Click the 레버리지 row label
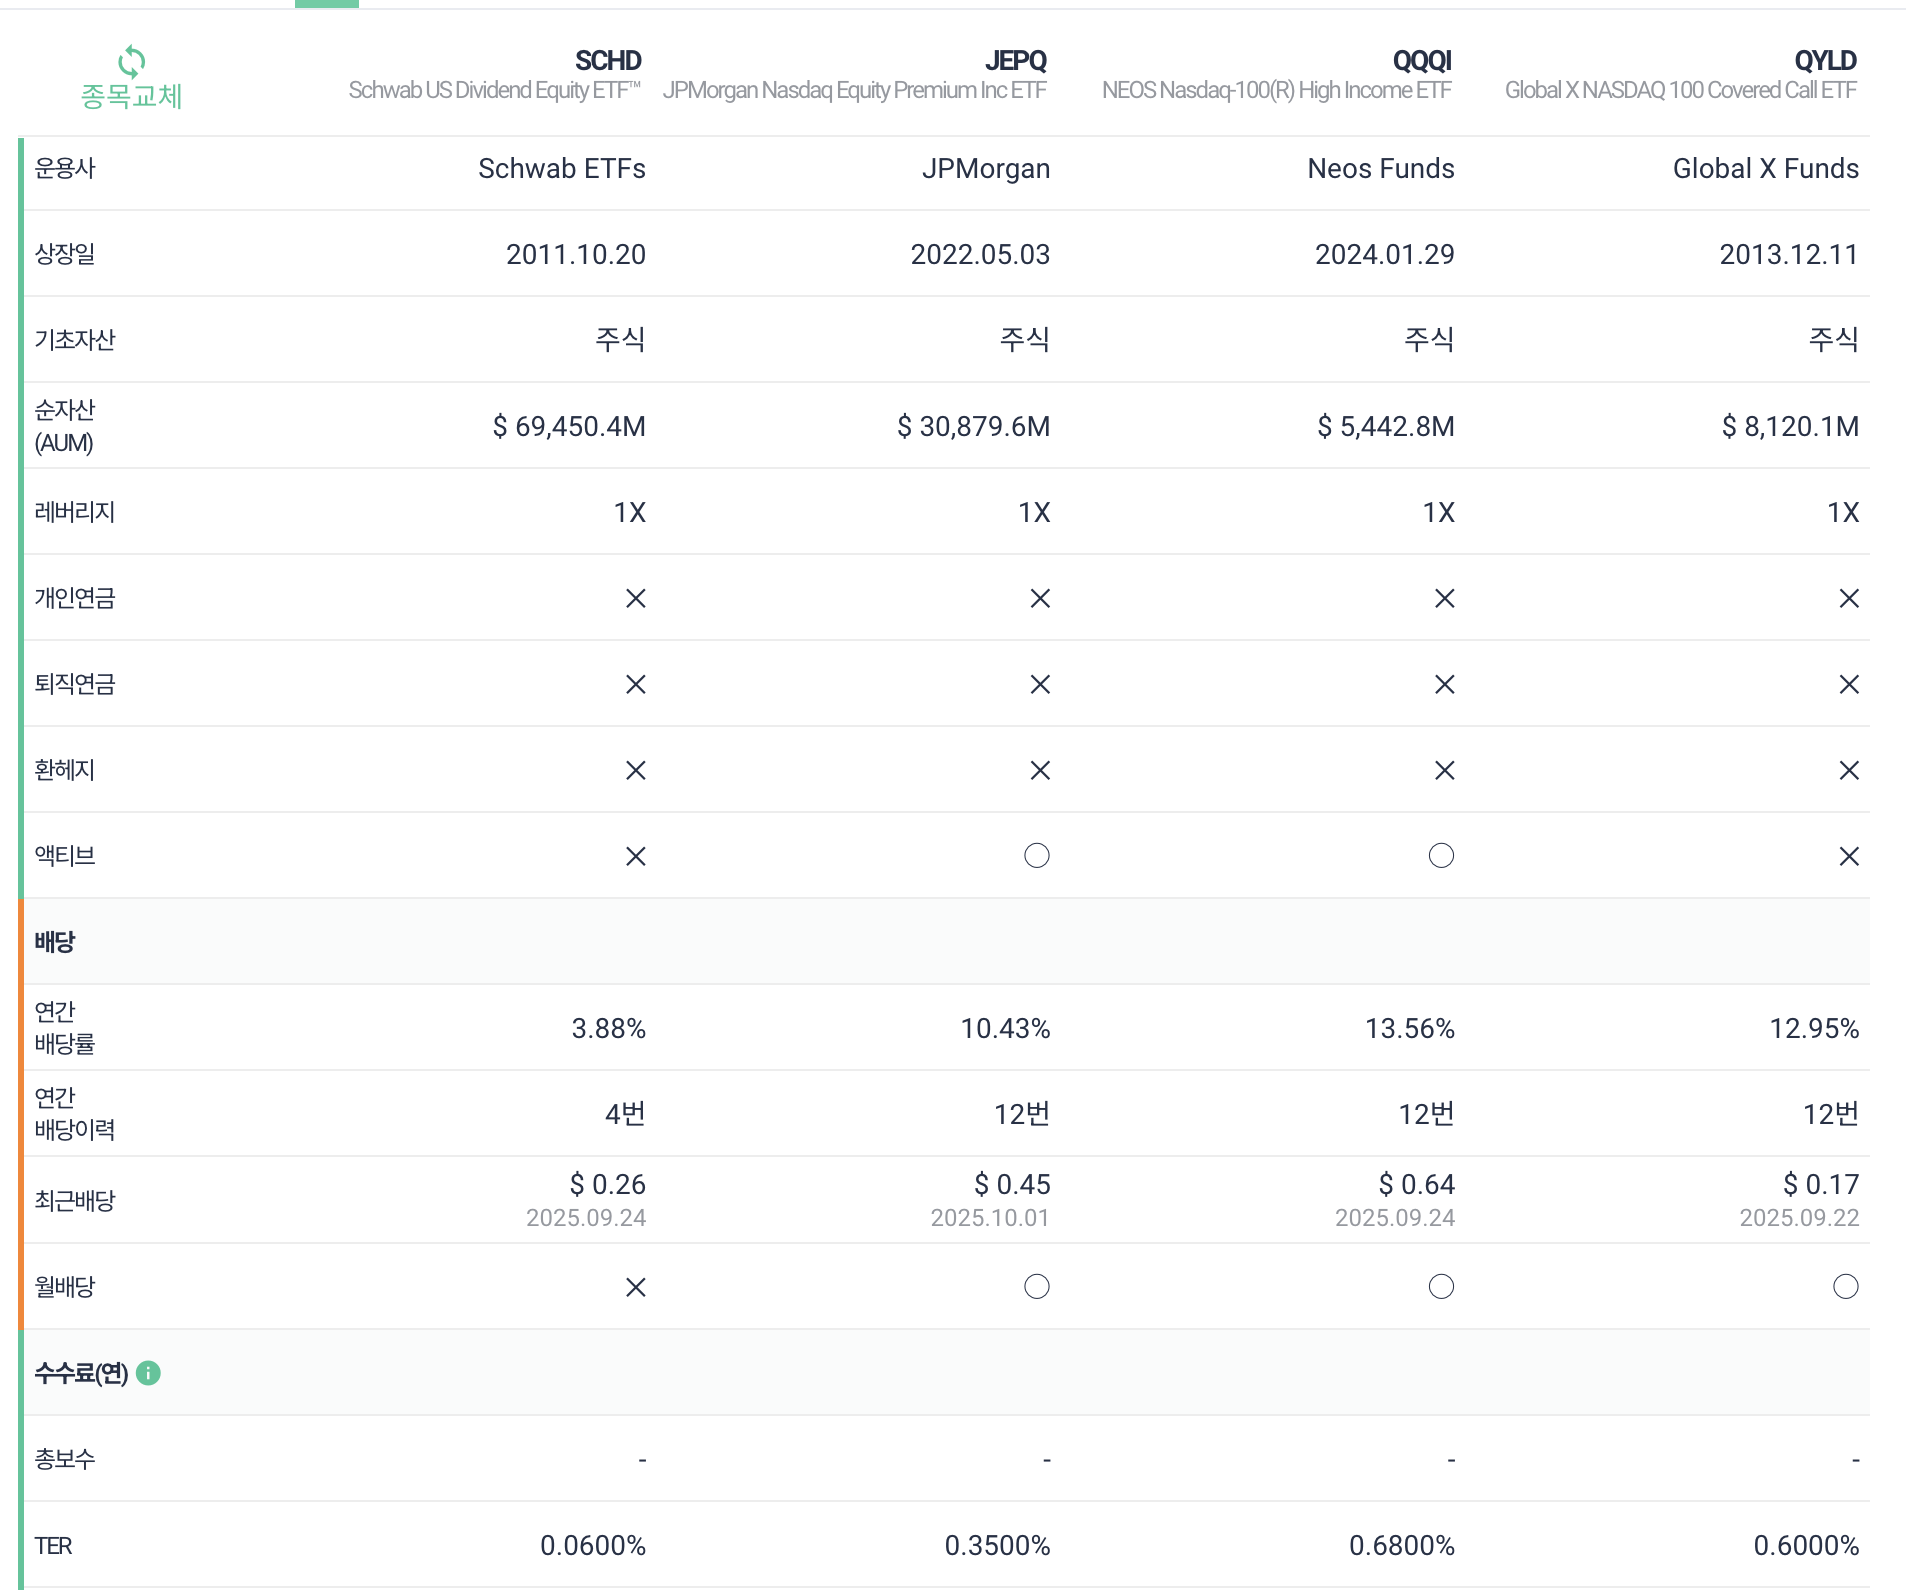The width and height of the screenshot is (1912, 1590). [75, 512]
